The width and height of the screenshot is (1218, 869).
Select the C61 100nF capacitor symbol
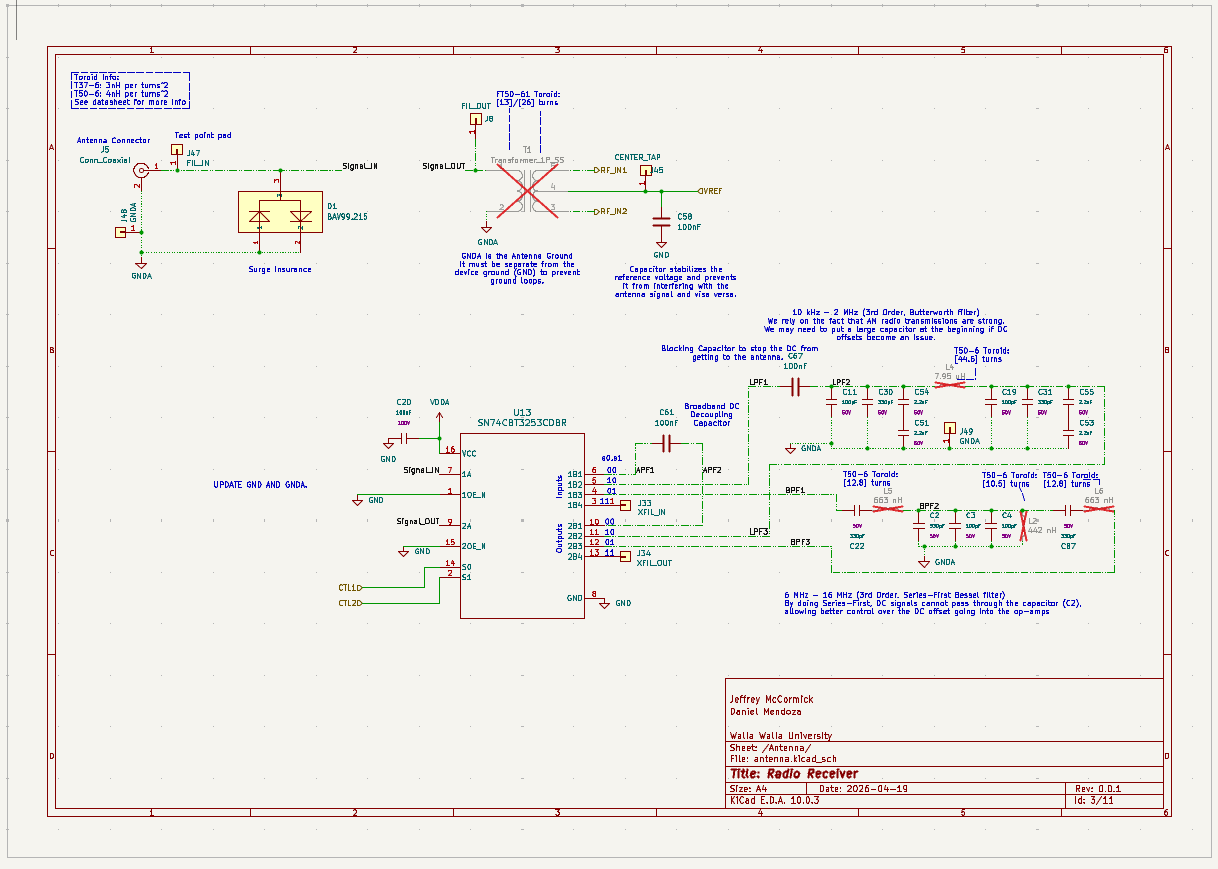point(668,443)
